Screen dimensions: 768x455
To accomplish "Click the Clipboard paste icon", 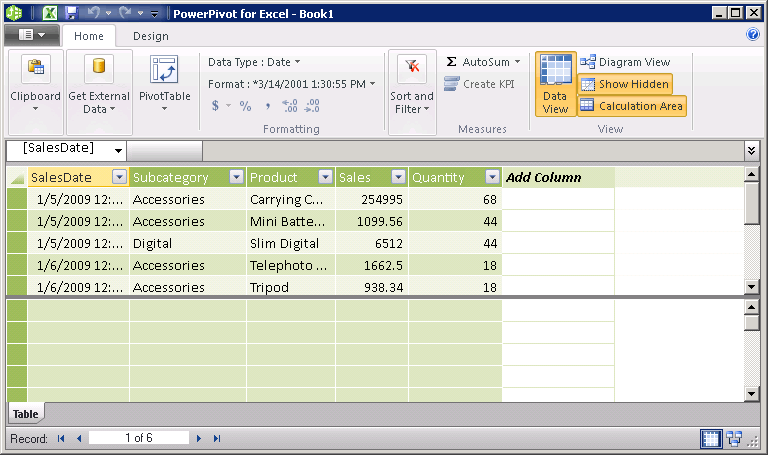I will (36, 68).
